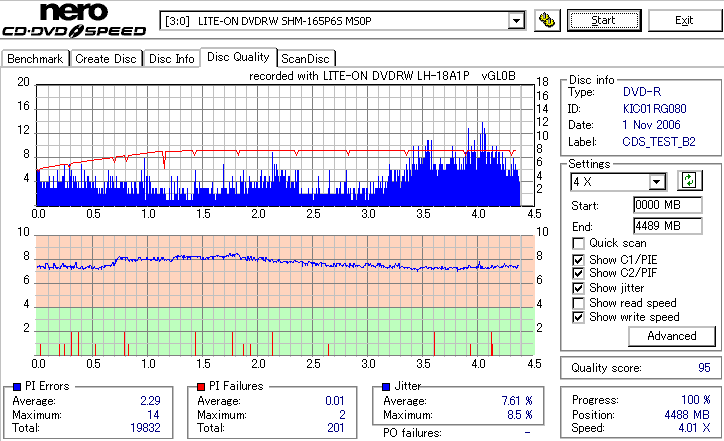Click the Progress value 100 %
This screenshot has height=441, width=724.
pos(696,400)
